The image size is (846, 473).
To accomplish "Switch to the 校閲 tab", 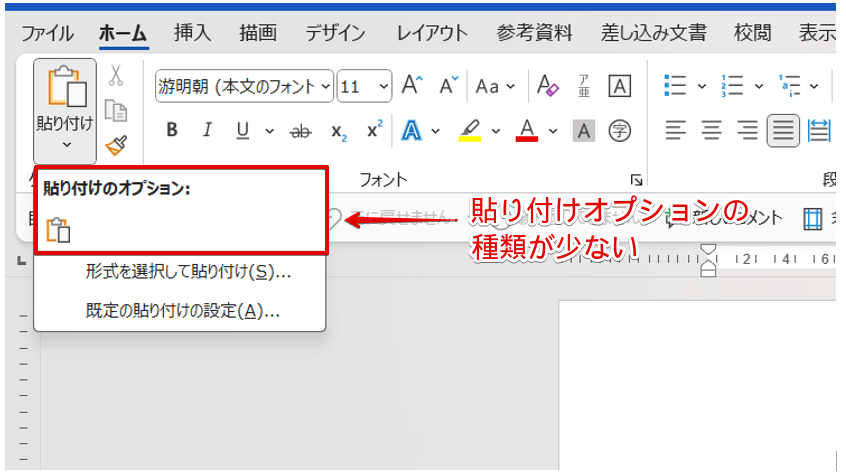I will click(x=752, y=33).
